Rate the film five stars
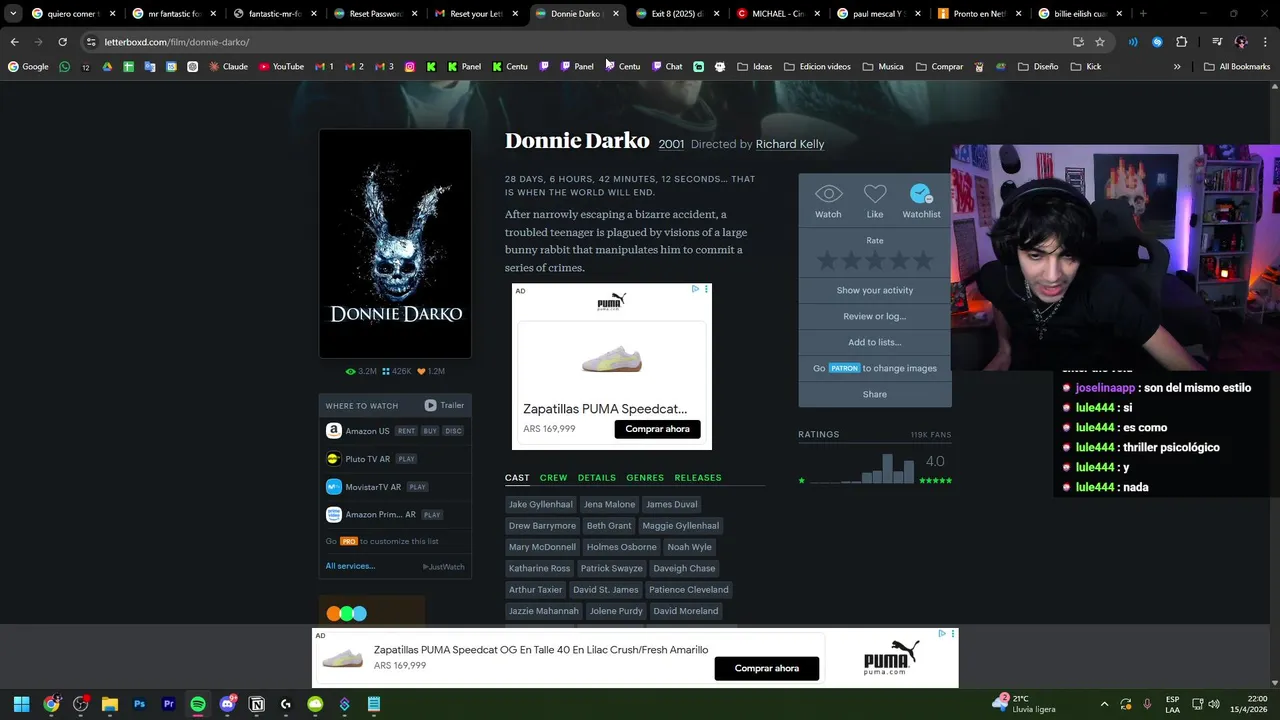The image size is (1280, 720). (x=922, y=261)
